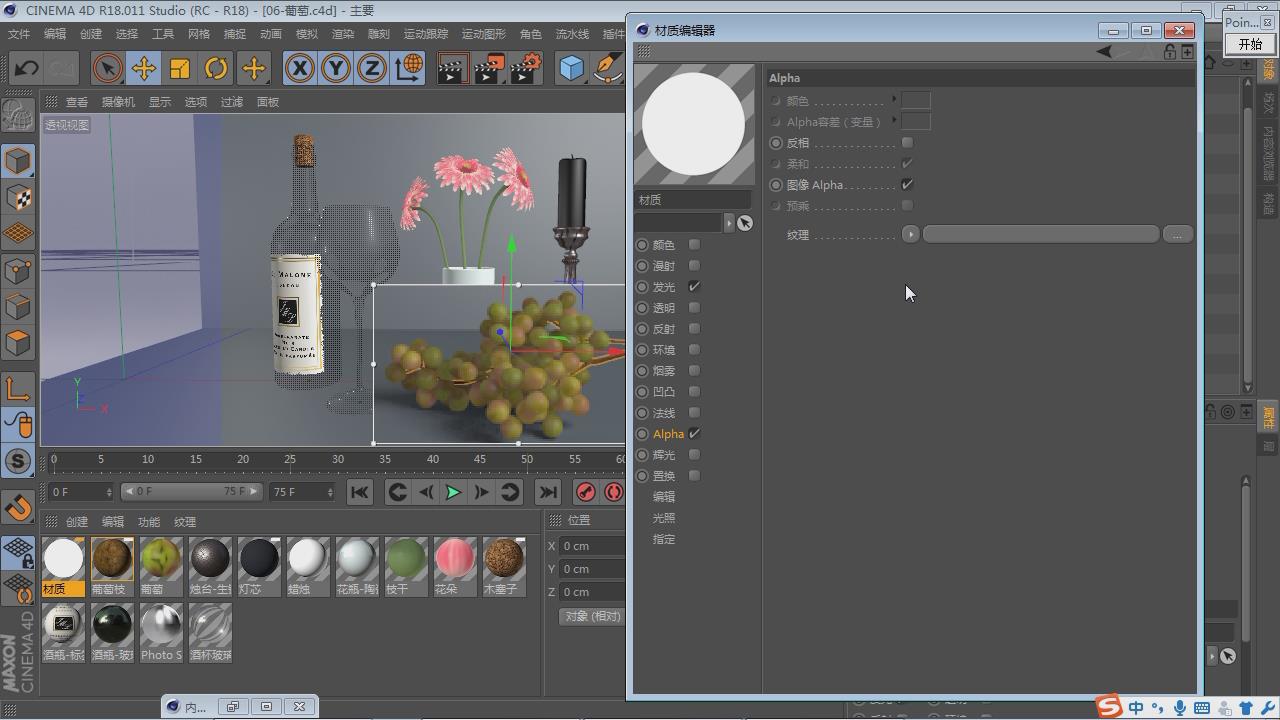The image size is (1280, 720).
Task: Select the Live Selection tool
Action: click(107, 68)
